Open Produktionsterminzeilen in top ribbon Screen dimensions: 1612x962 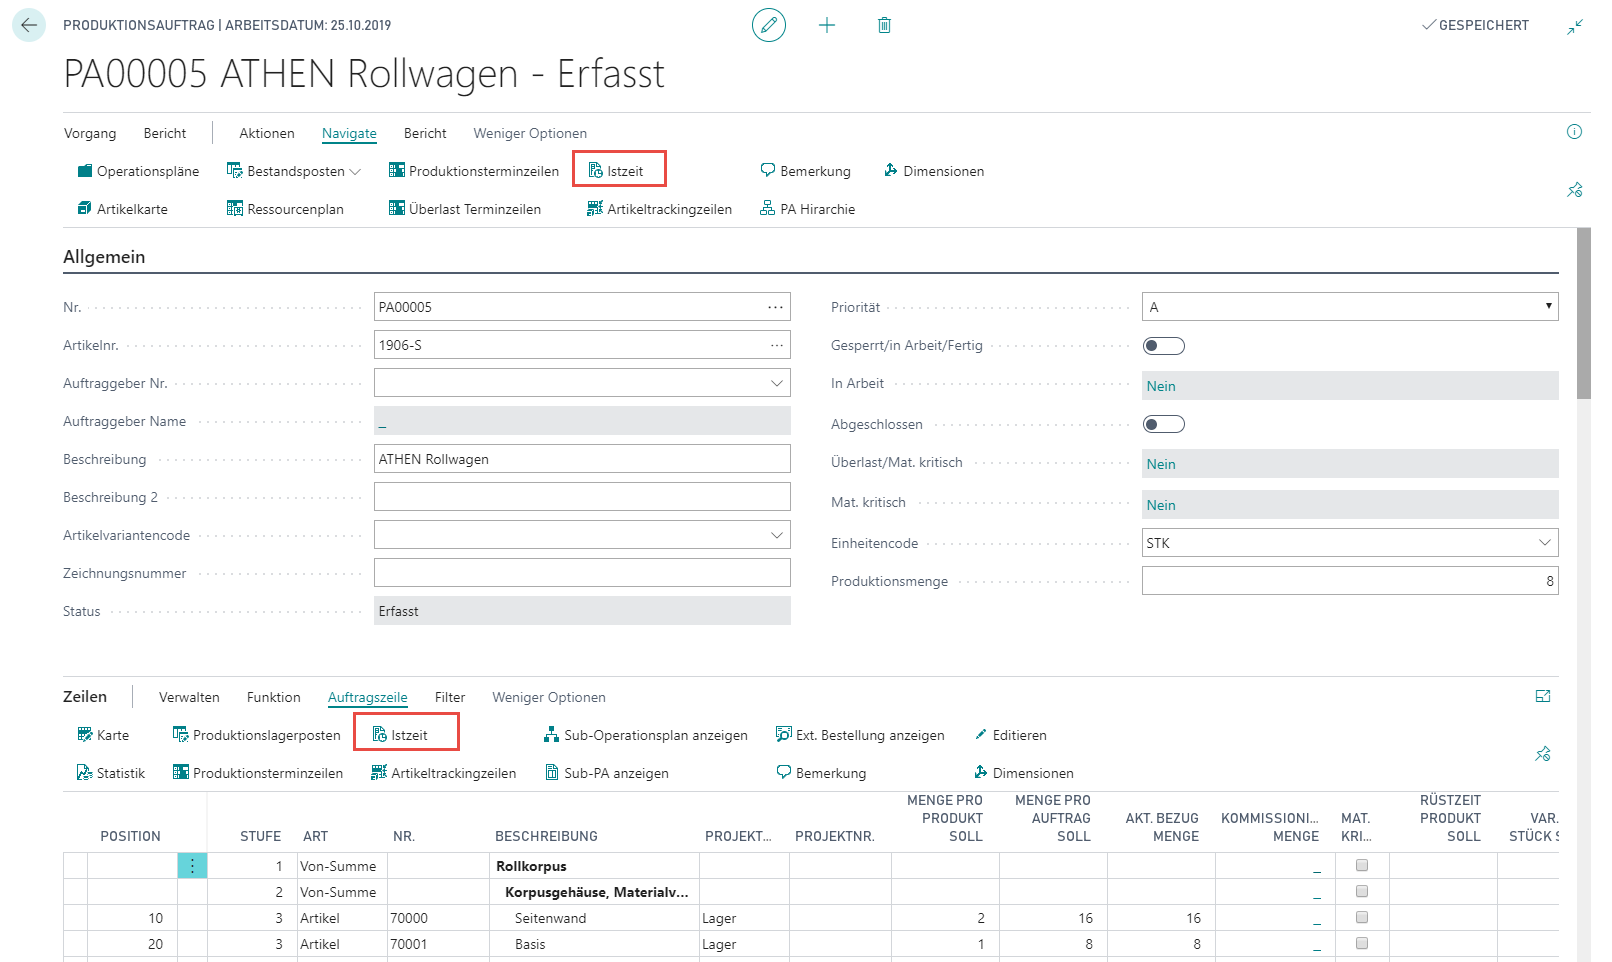coord(474,171)
